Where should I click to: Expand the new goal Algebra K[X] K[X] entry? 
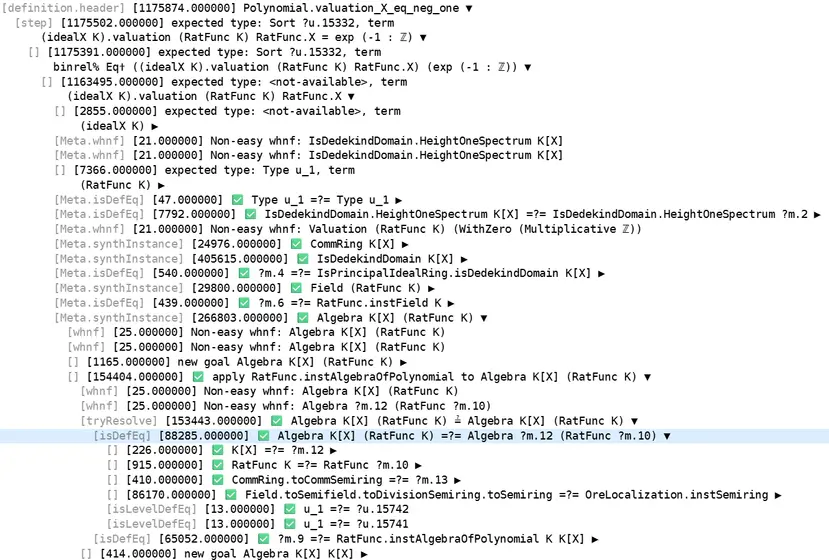tap(364, 554)
